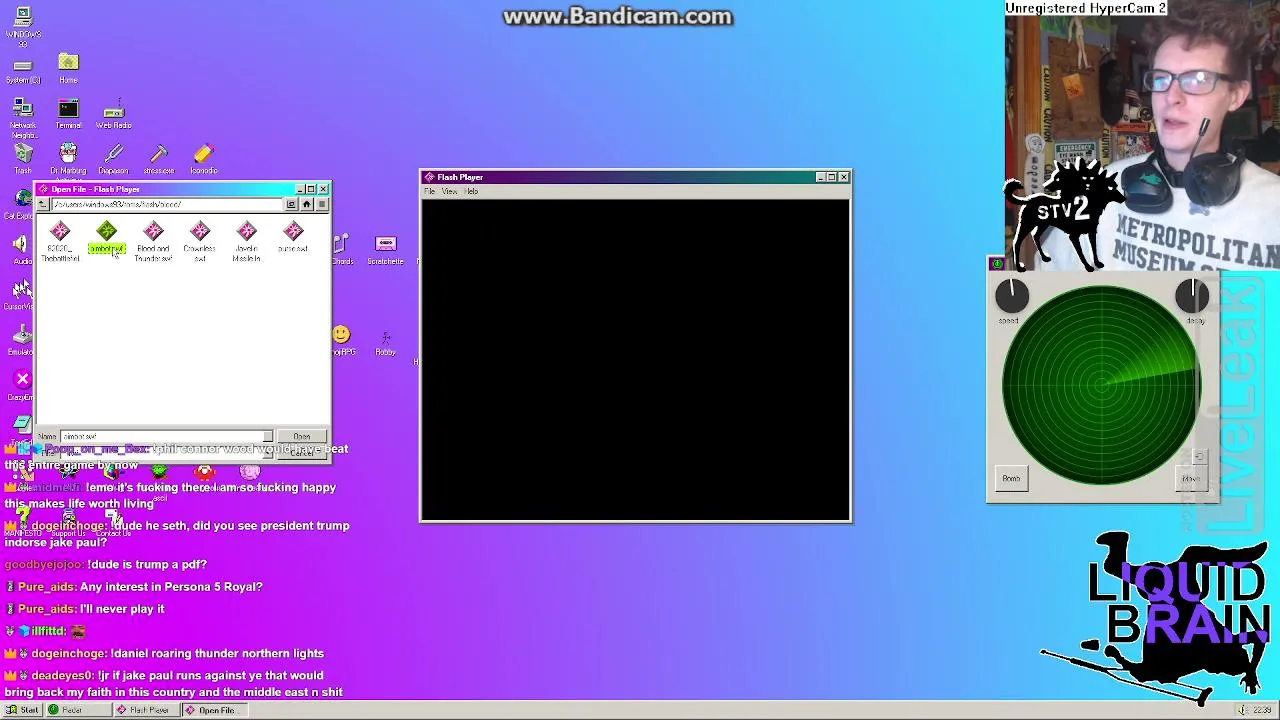Click the Bomb button on radar widget

pyautogui.click(x=1011, y=478)
